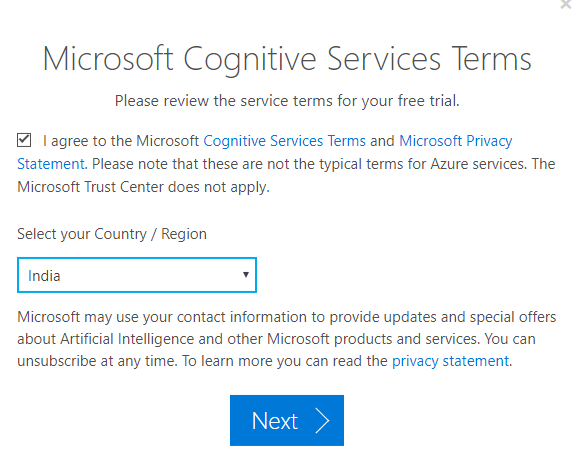
Task: Click the Microsoft Cognitive Services Terms heading
Action: pos(287,59)
